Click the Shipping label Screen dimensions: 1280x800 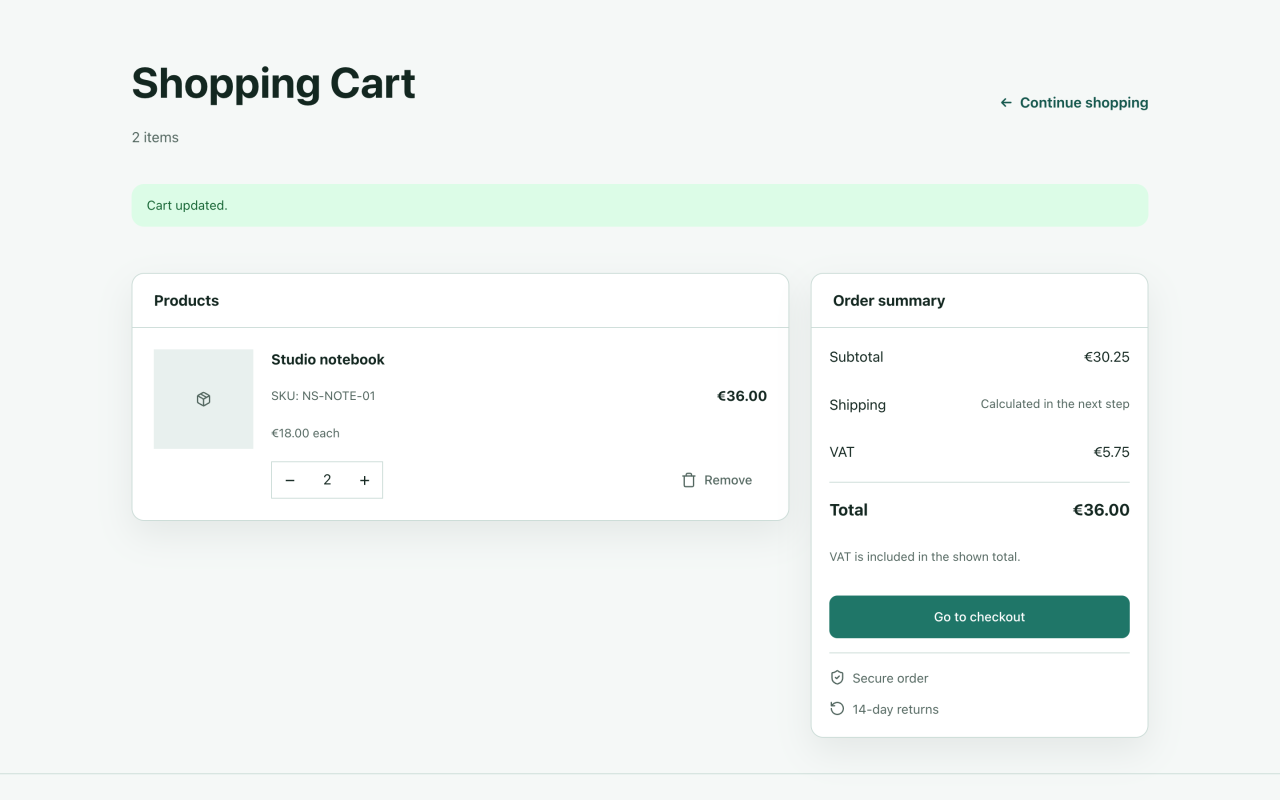point(857,405)
